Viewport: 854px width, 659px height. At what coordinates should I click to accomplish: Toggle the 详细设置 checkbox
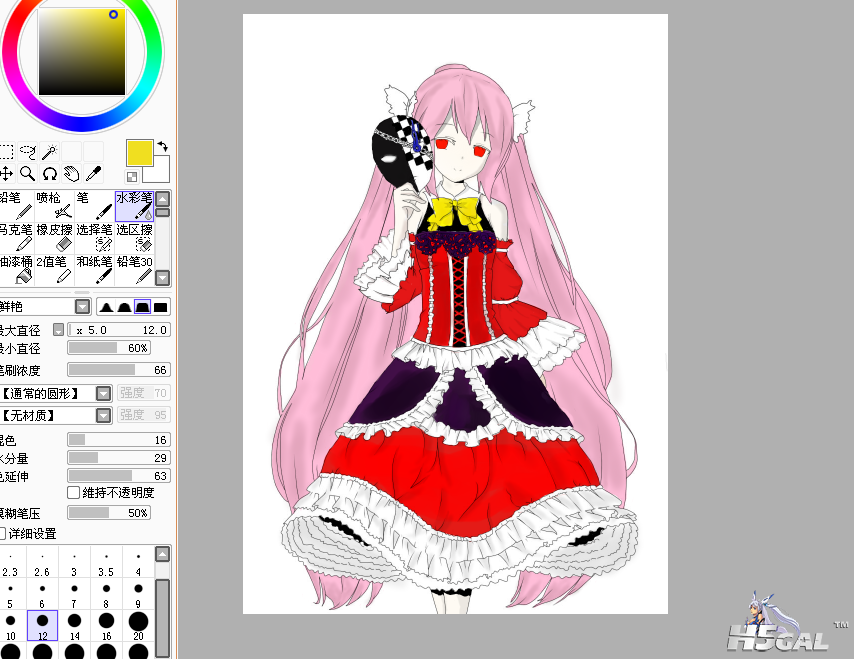click(x=3, y=533)
